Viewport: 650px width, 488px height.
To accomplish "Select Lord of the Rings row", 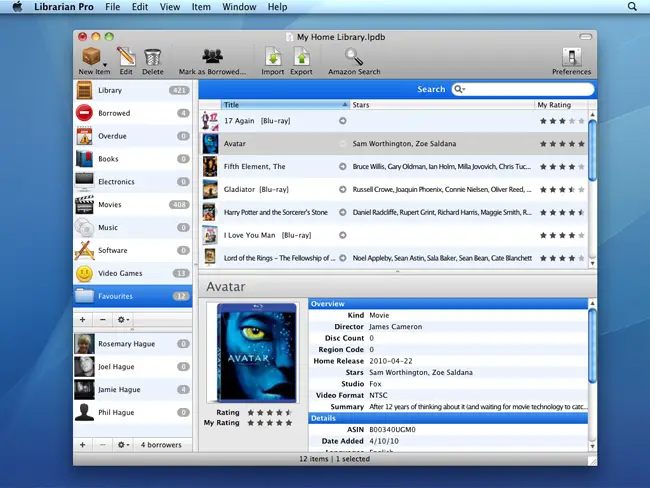I will point(393,258).
